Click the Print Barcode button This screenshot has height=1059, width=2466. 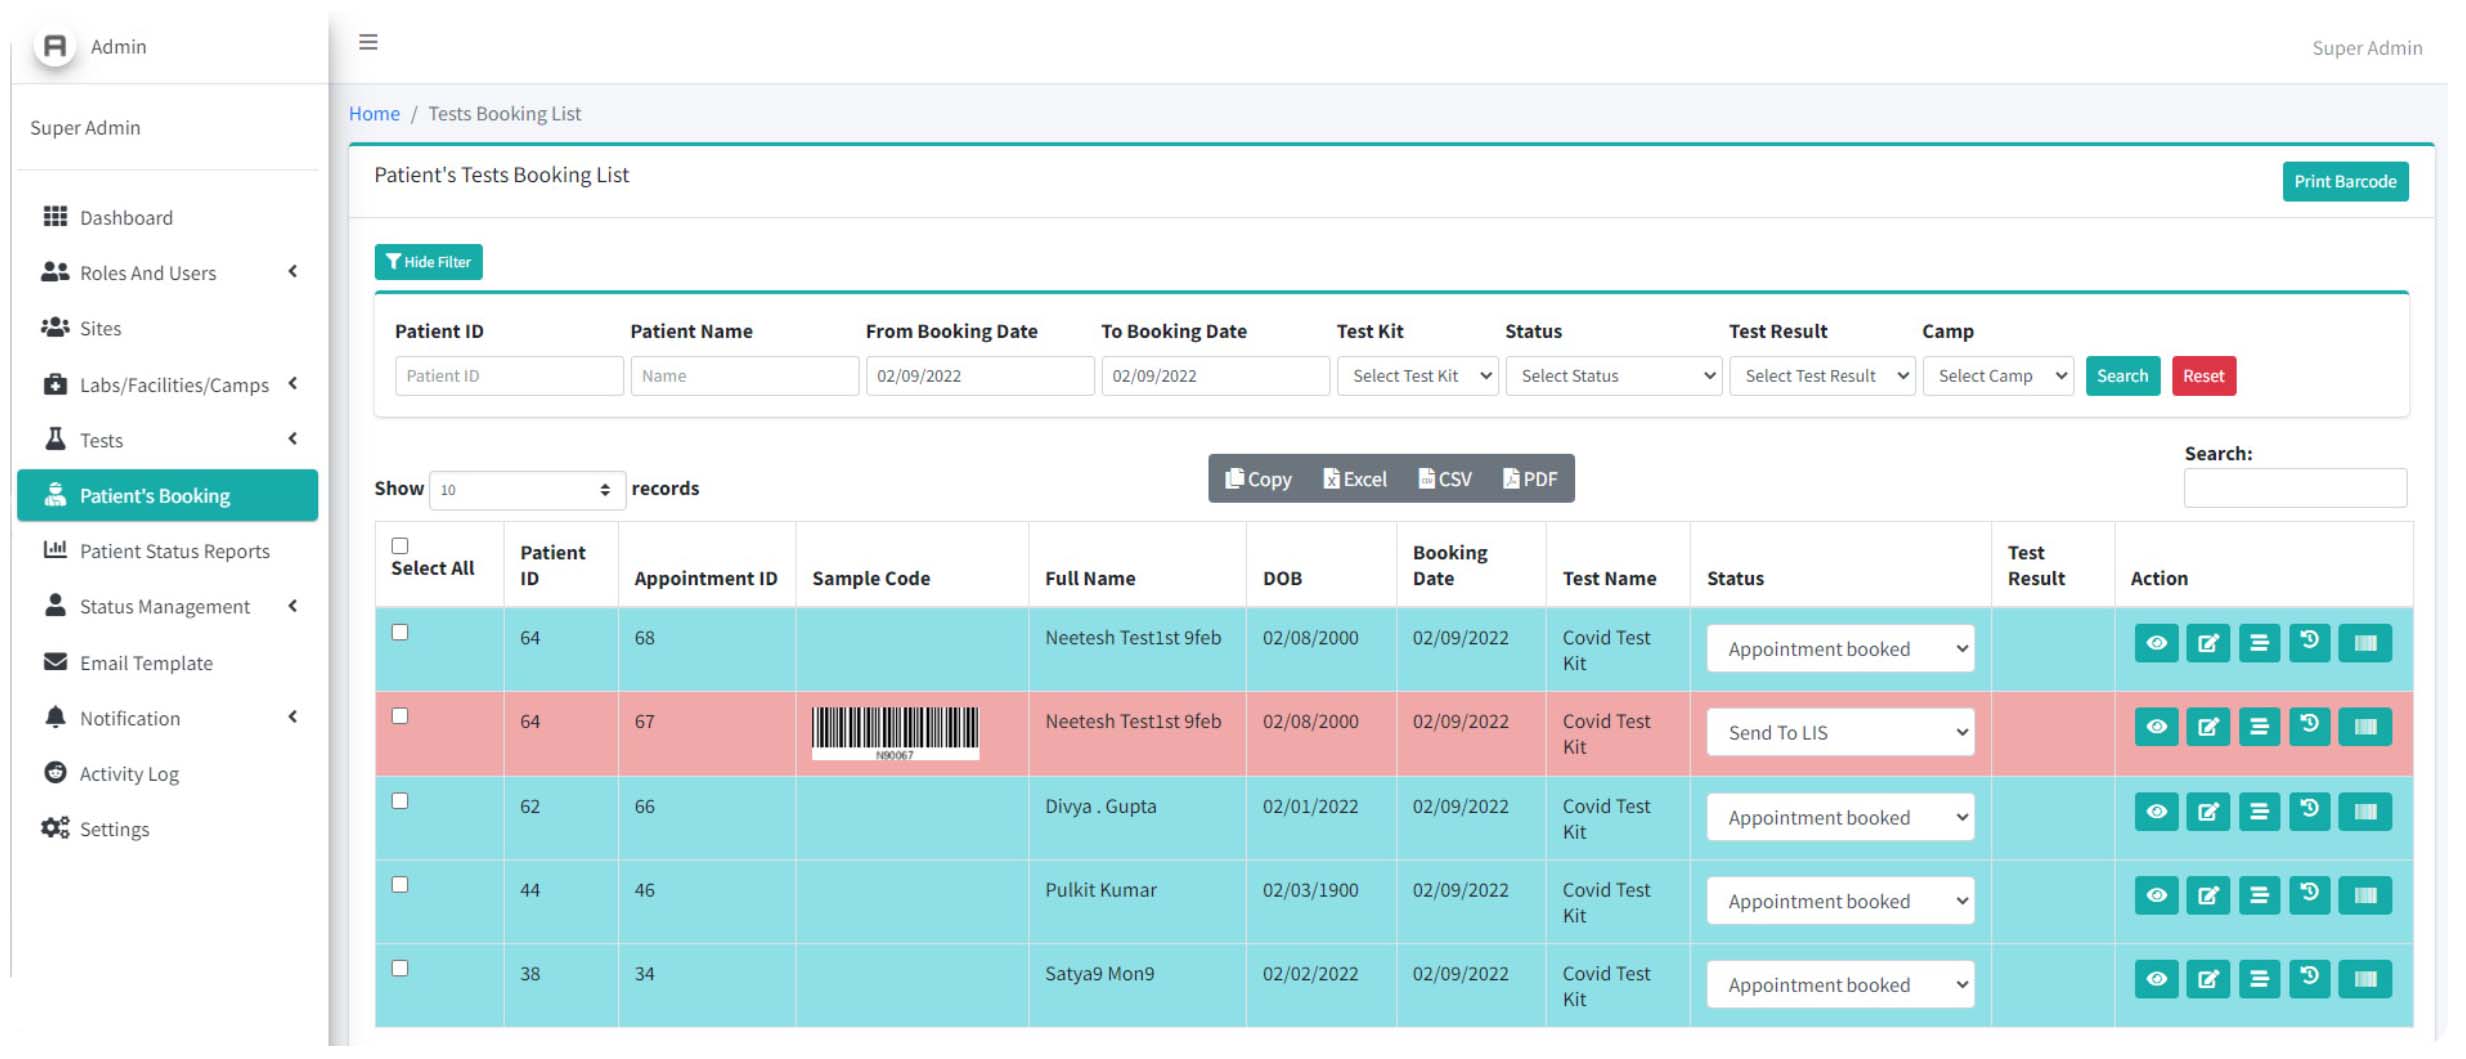coord(2344,182)
